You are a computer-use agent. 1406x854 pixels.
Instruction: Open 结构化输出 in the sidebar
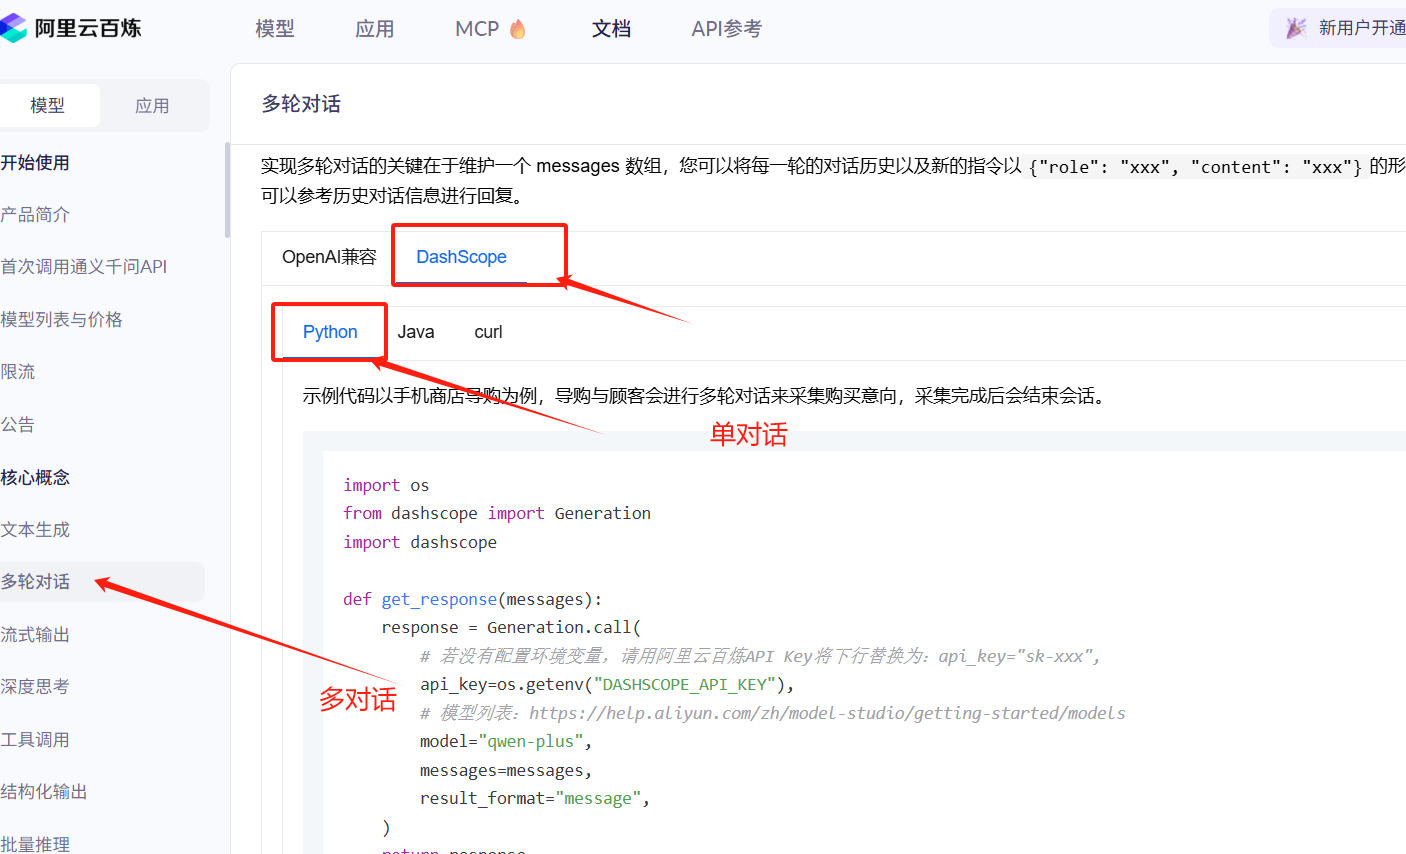click(x=44, y=792)
